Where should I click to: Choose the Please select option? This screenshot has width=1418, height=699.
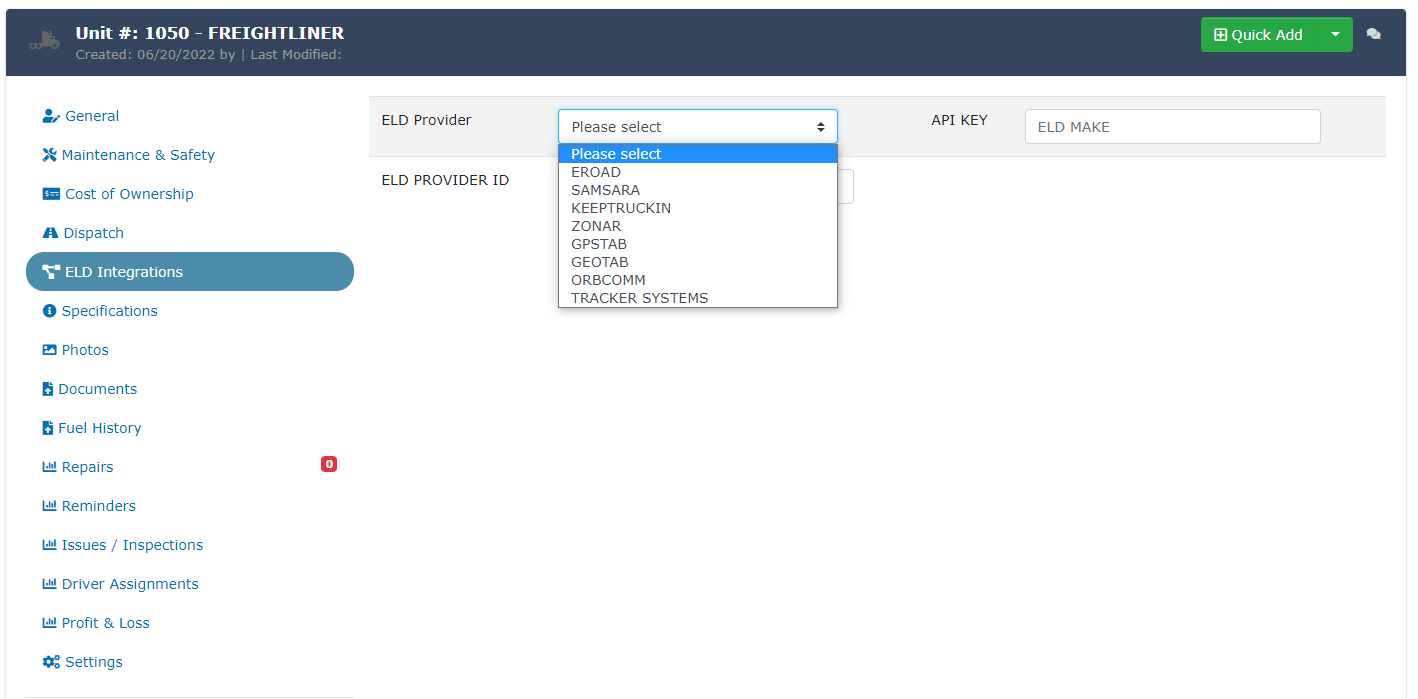(x=698, y=154)
